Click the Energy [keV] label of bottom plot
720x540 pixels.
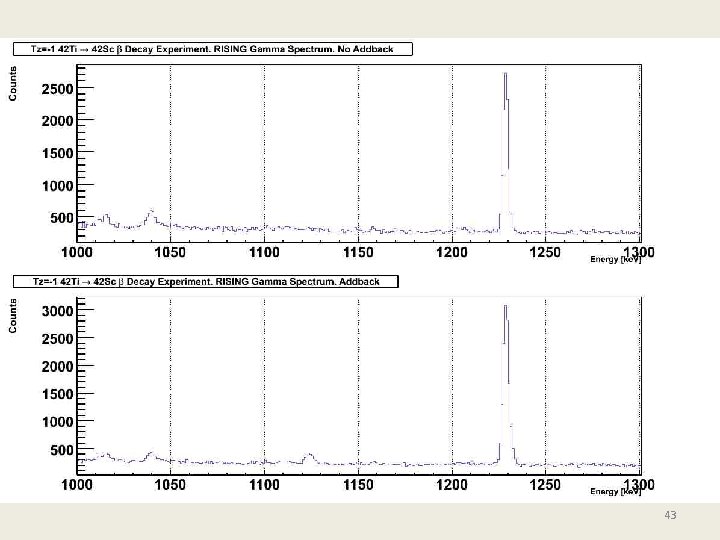tap(615, 492)
